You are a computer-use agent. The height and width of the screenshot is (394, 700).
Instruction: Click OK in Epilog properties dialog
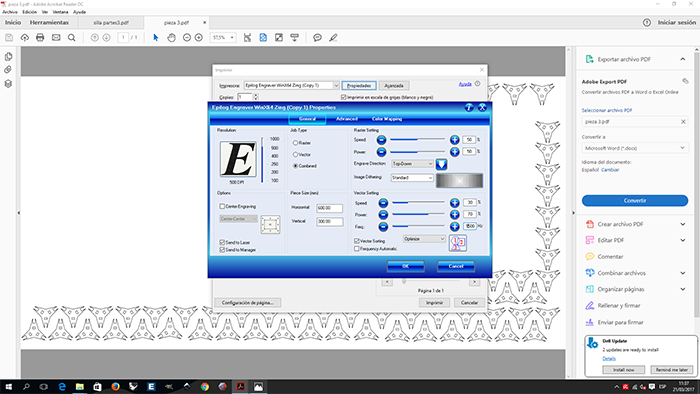pyautogui.click(x=405, y=266)
